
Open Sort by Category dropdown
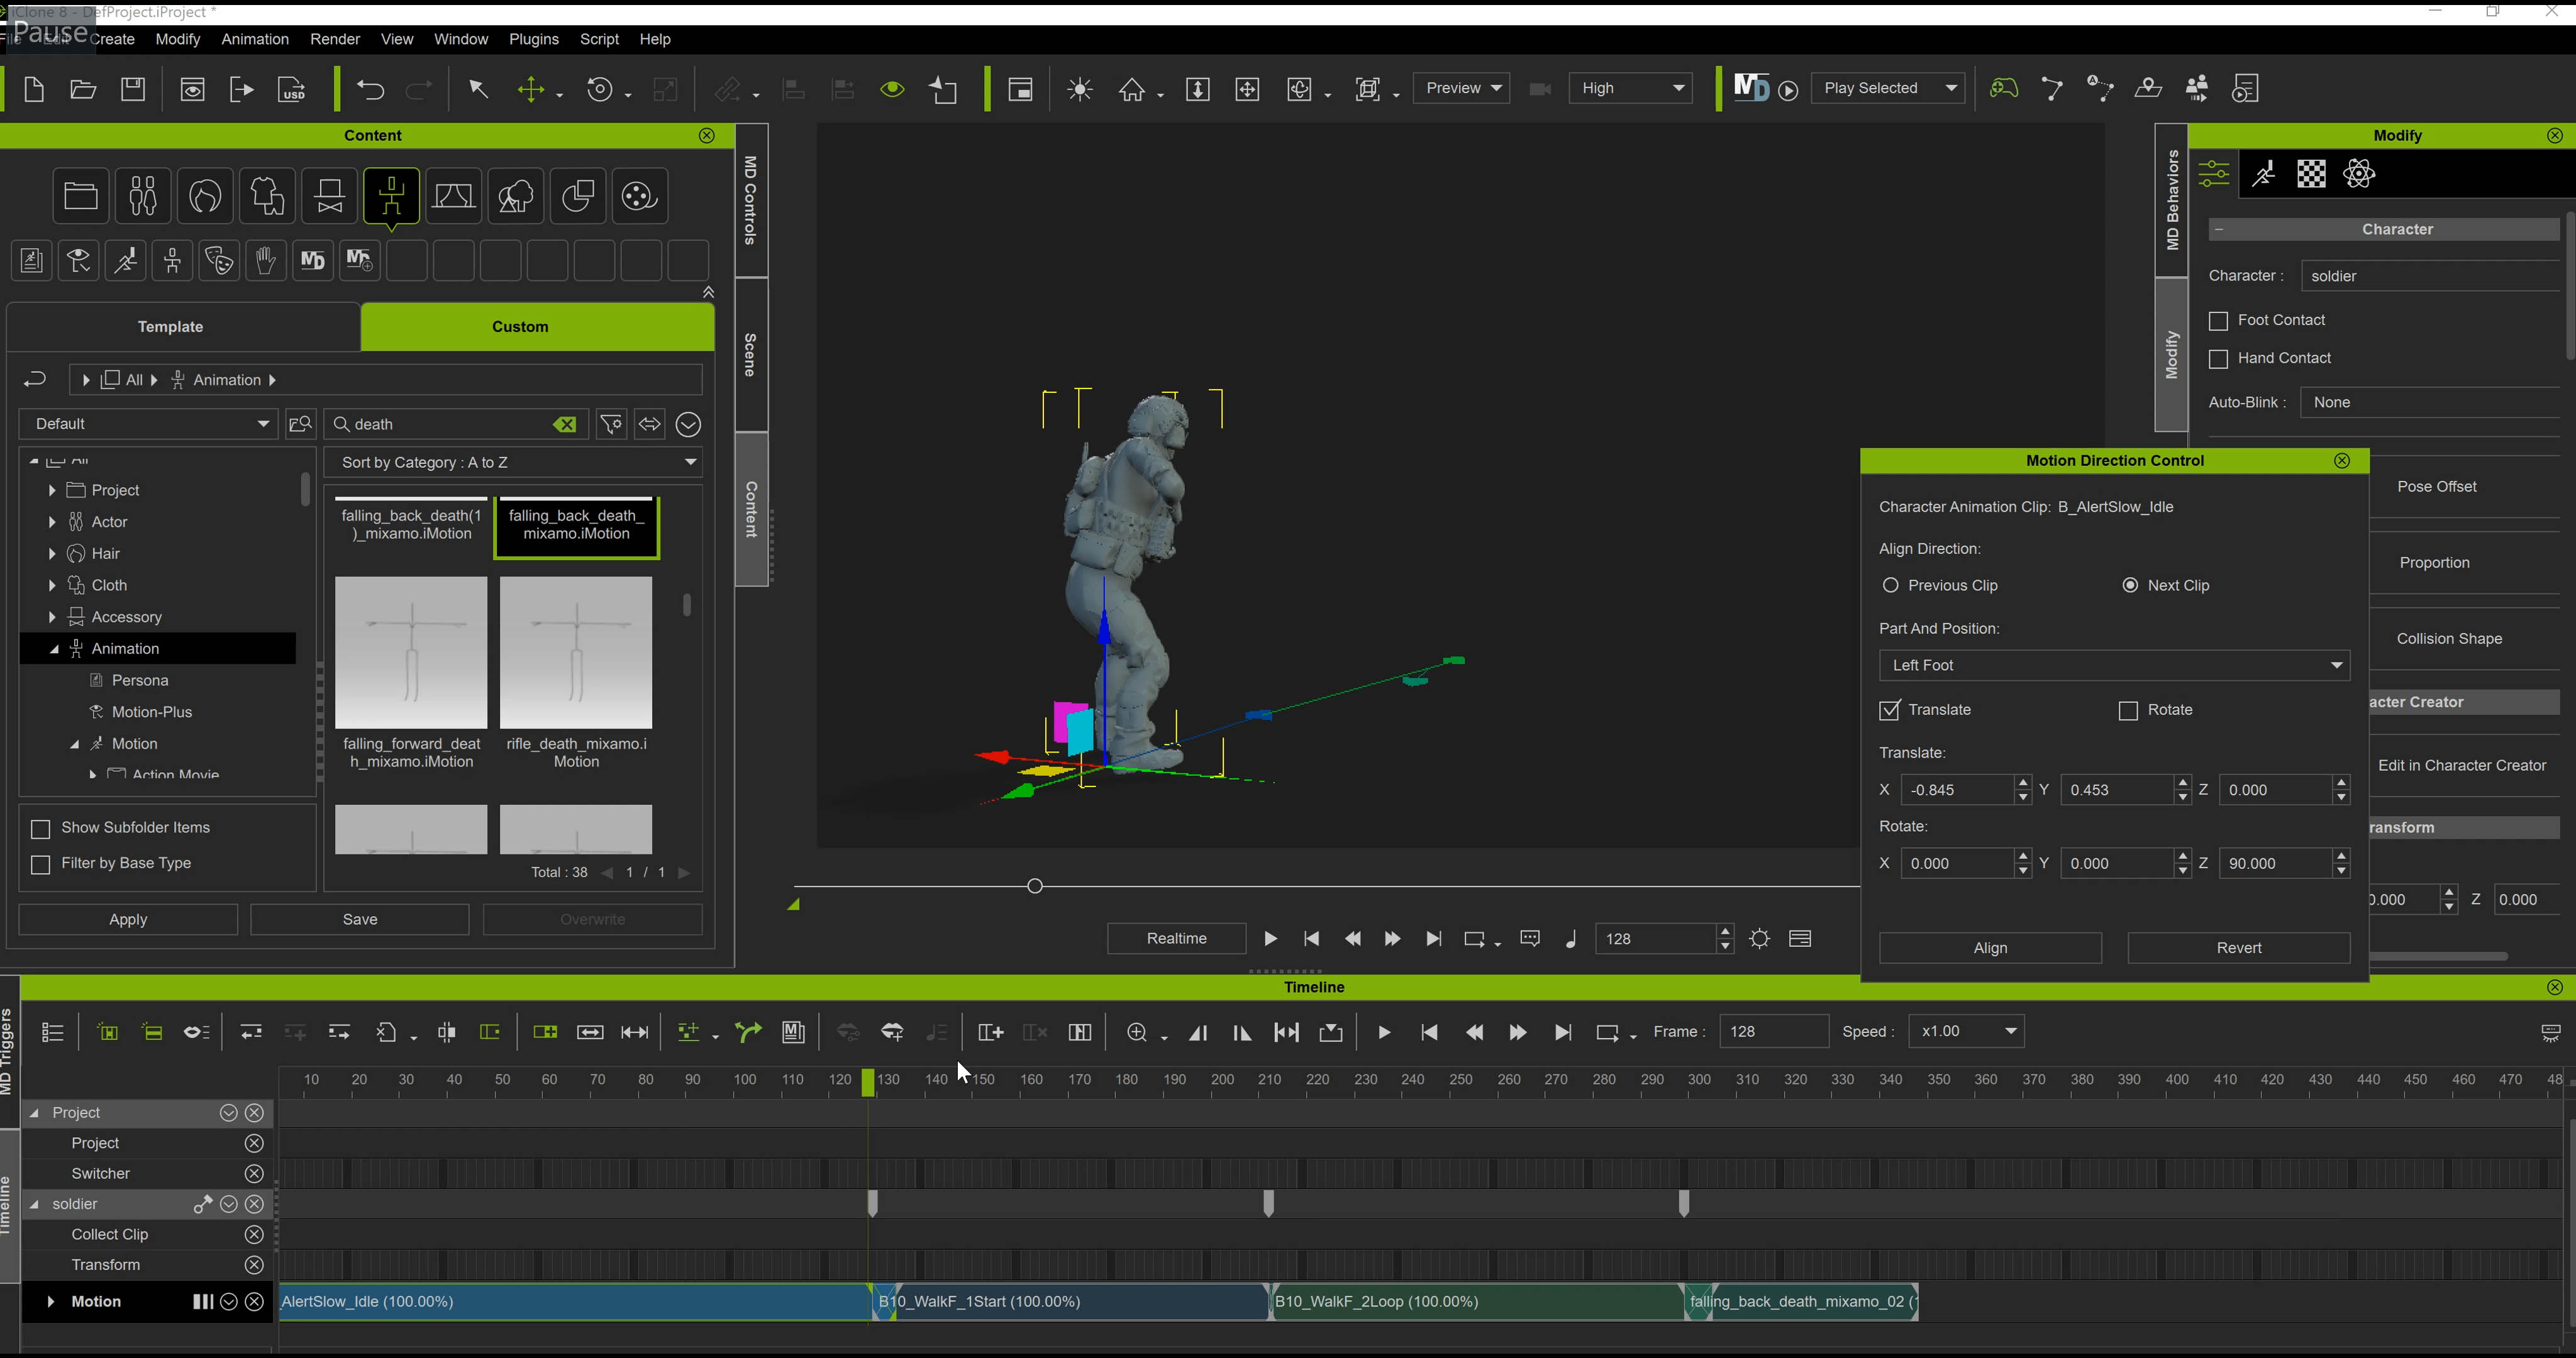coord(513,462)
